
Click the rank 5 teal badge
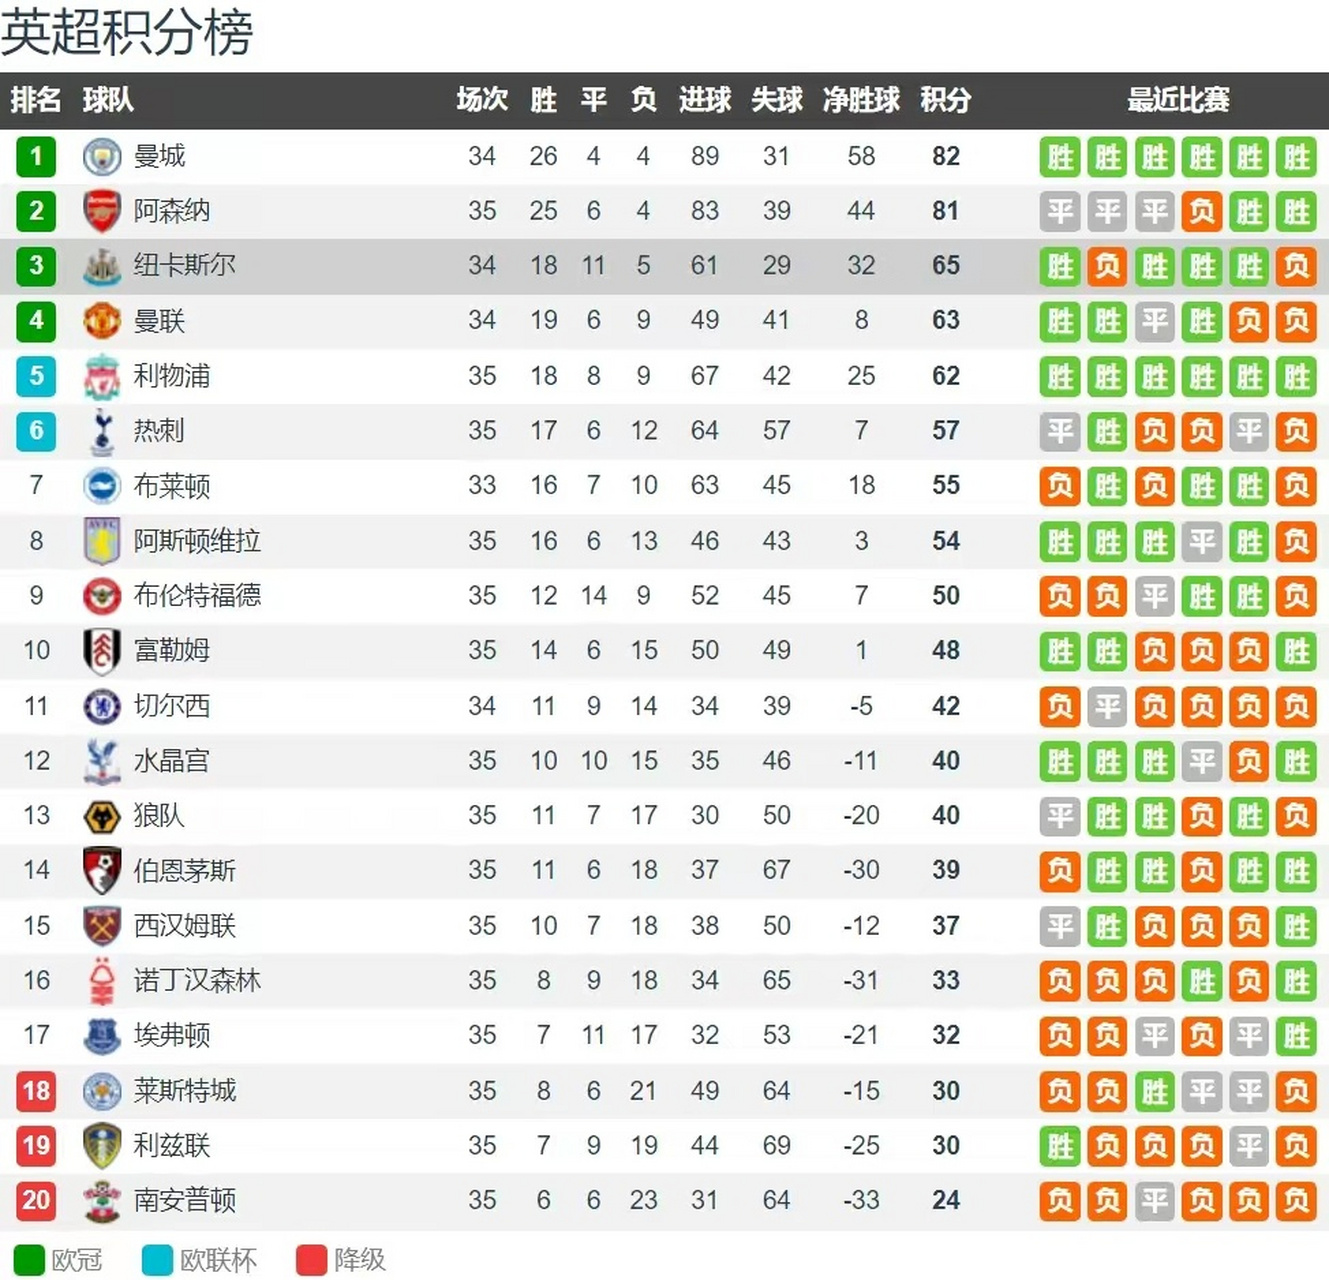(x=36, y=376)
